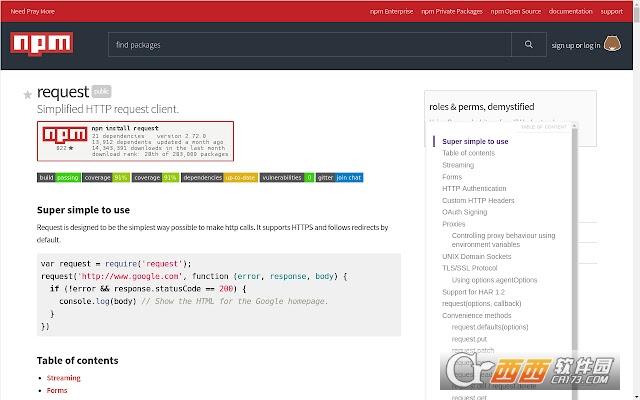Select Controlling proxy behaviour using environment variables
Image resolution: width=640 pixels, height=400 pixels.
[x=503, y=240]
